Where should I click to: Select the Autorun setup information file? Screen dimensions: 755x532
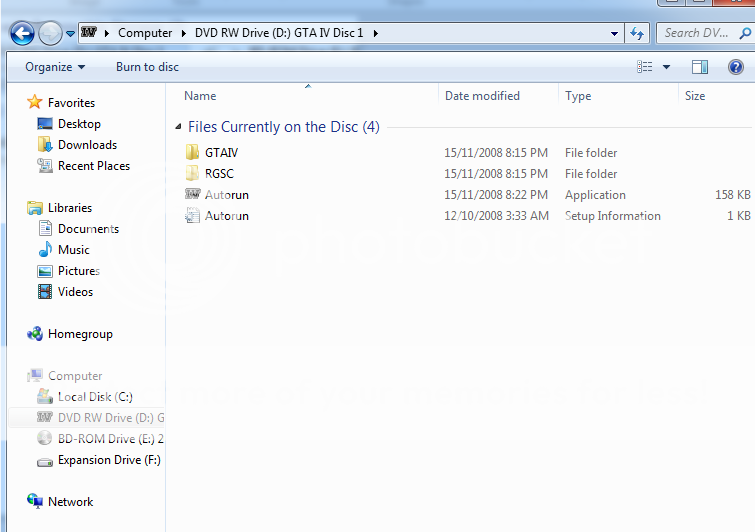pyautogui.click(x=226, y=216)
